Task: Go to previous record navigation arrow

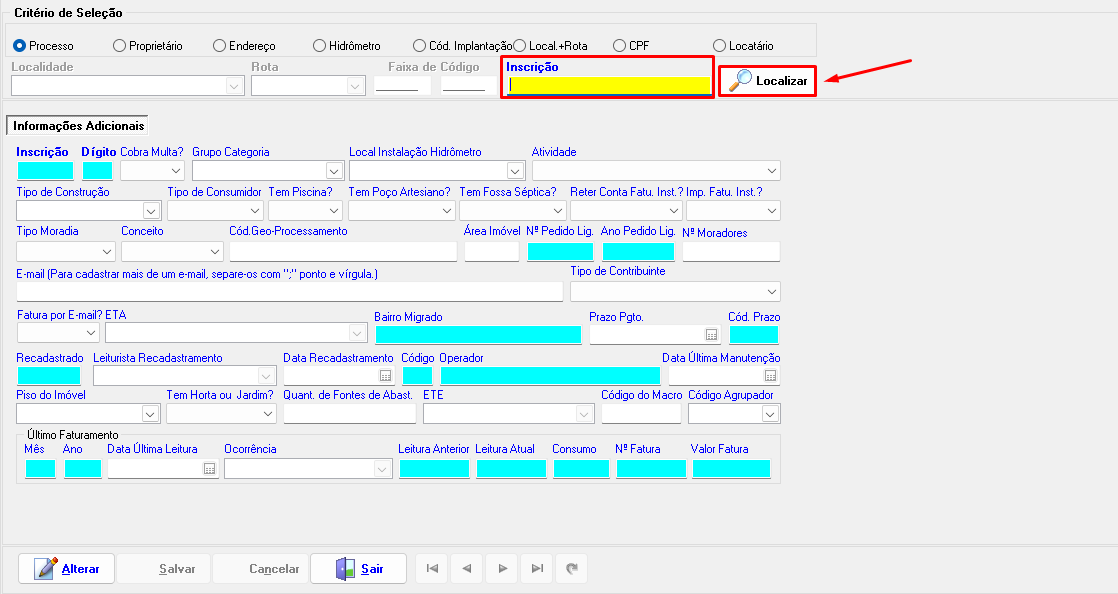Action: [467, 569]
